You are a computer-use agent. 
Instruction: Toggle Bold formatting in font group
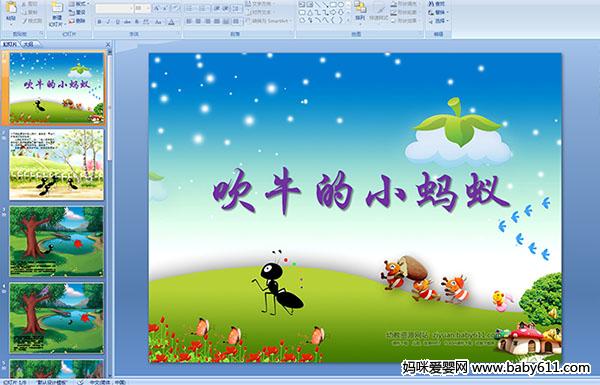pos(99,22)
